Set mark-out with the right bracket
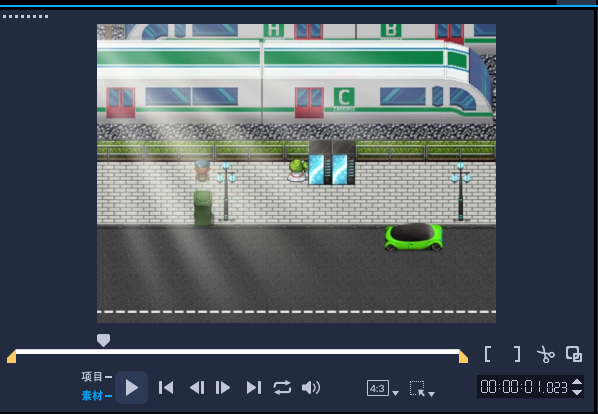 click(x=517, y=354)
